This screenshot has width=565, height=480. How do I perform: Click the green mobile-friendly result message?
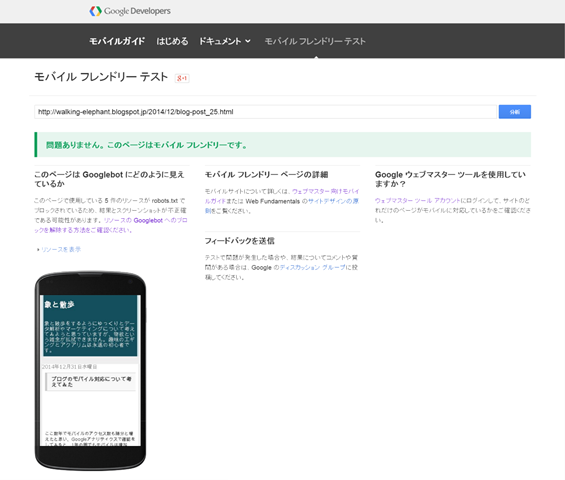(282, 145)
